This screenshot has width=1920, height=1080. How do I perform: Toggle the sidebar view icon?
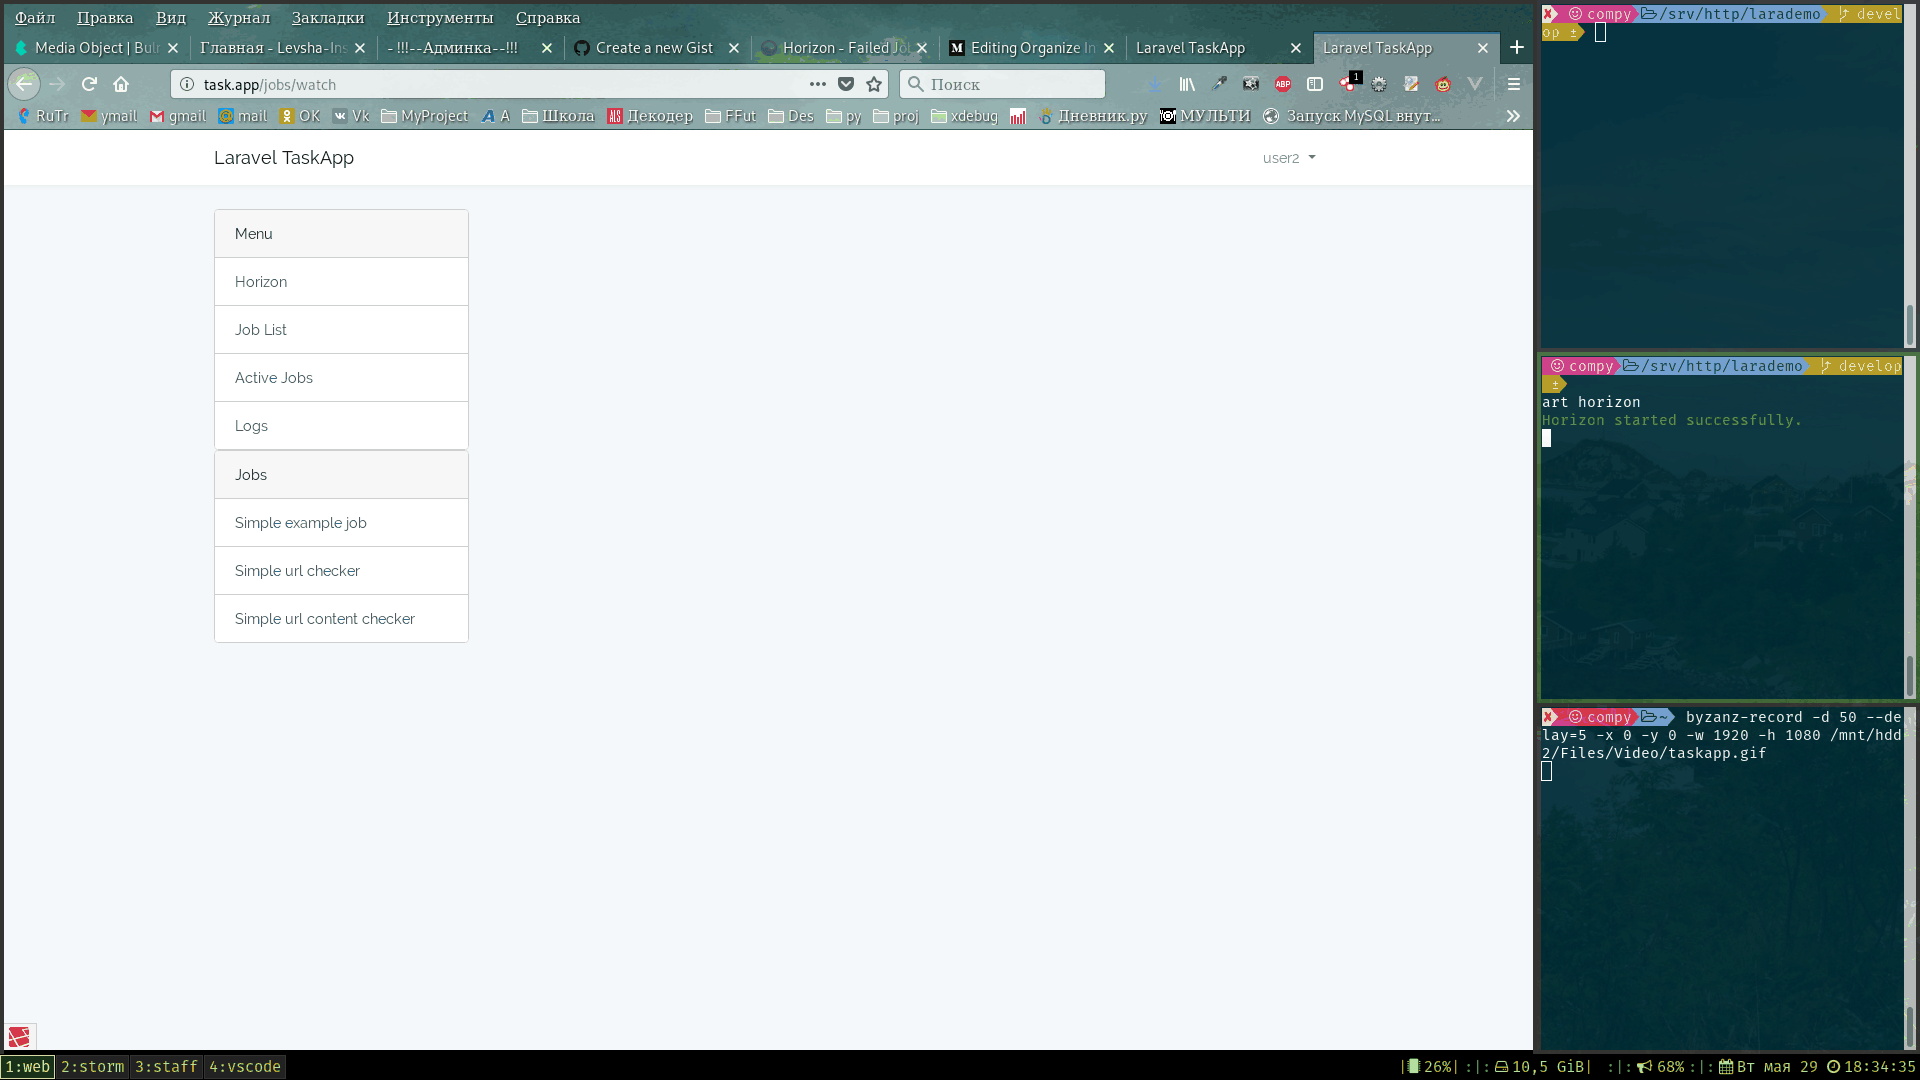click(1315, 85)
